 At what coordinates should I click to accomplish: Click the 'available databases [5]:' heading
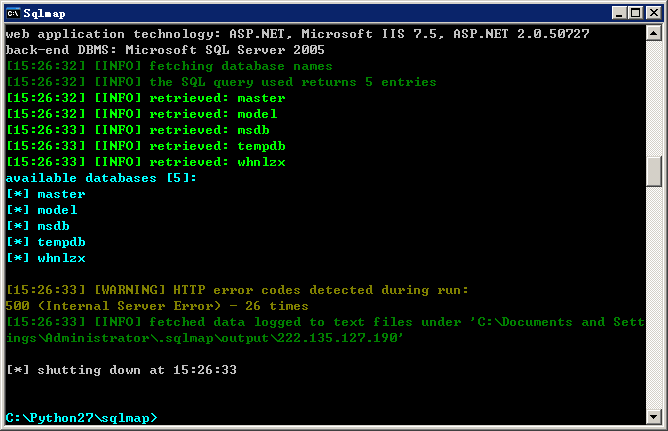tap(101, 178)
